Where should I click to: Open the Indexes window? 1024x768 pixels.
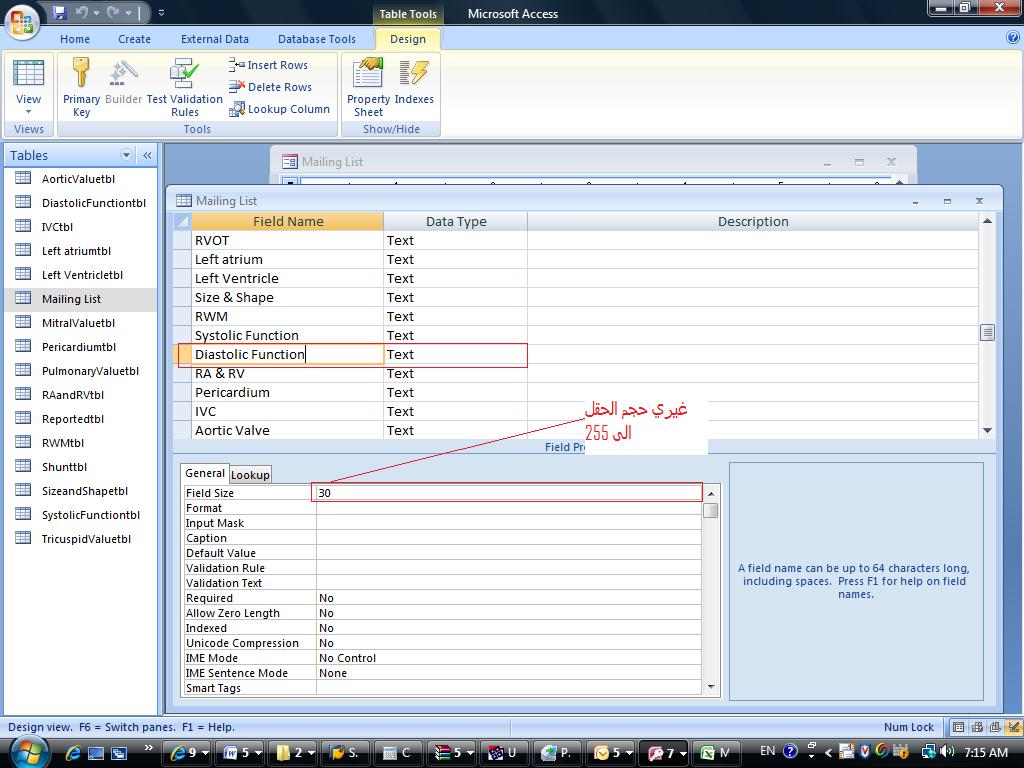click(x=414, y=82)
